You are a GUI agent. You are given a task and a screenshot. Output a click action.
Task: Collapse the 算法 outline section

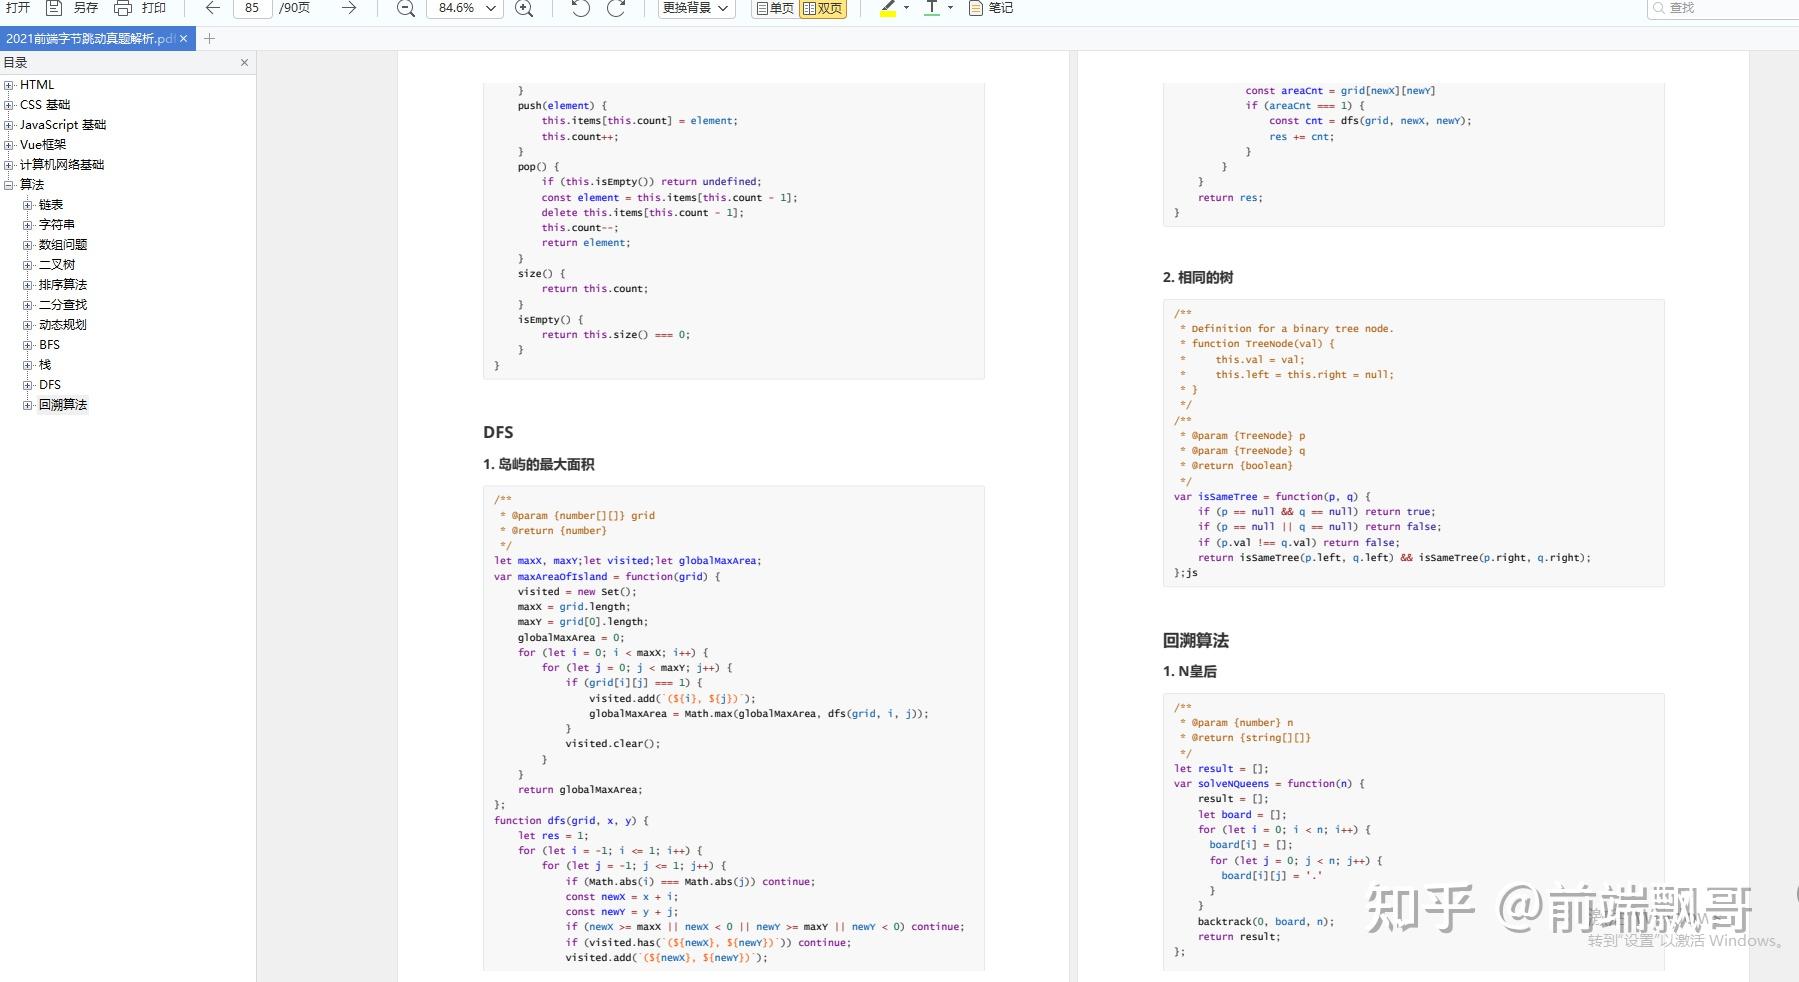[9, 185]
